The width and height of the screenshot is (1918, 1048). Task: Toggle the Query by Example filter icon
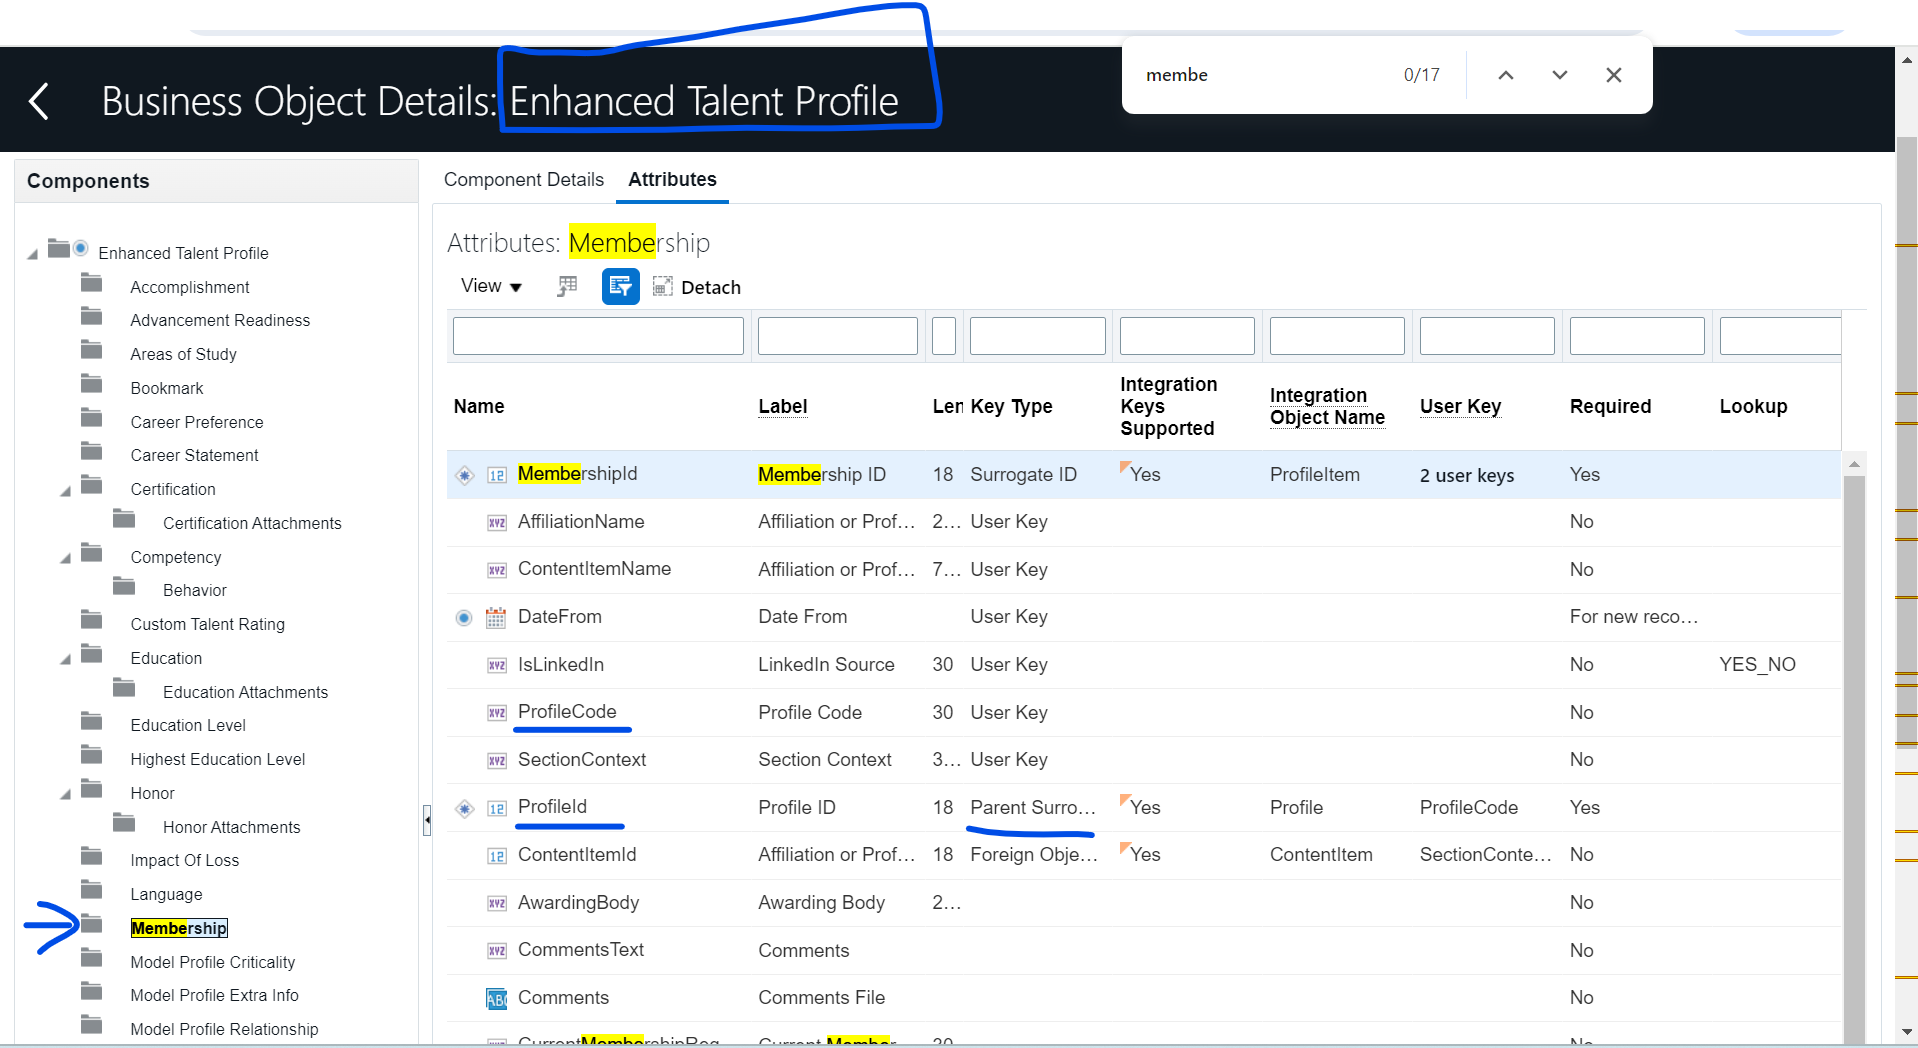(620, 286)
